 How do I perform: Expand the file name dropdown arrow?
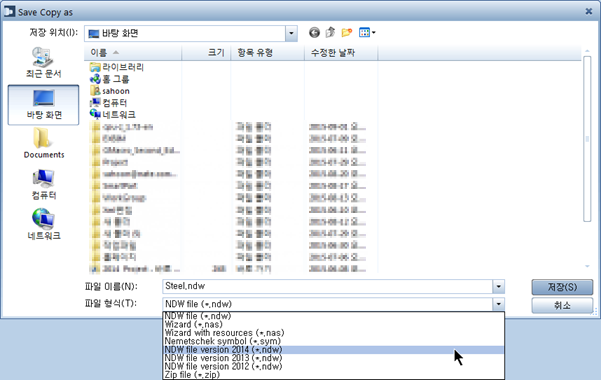tap(498, 286)
